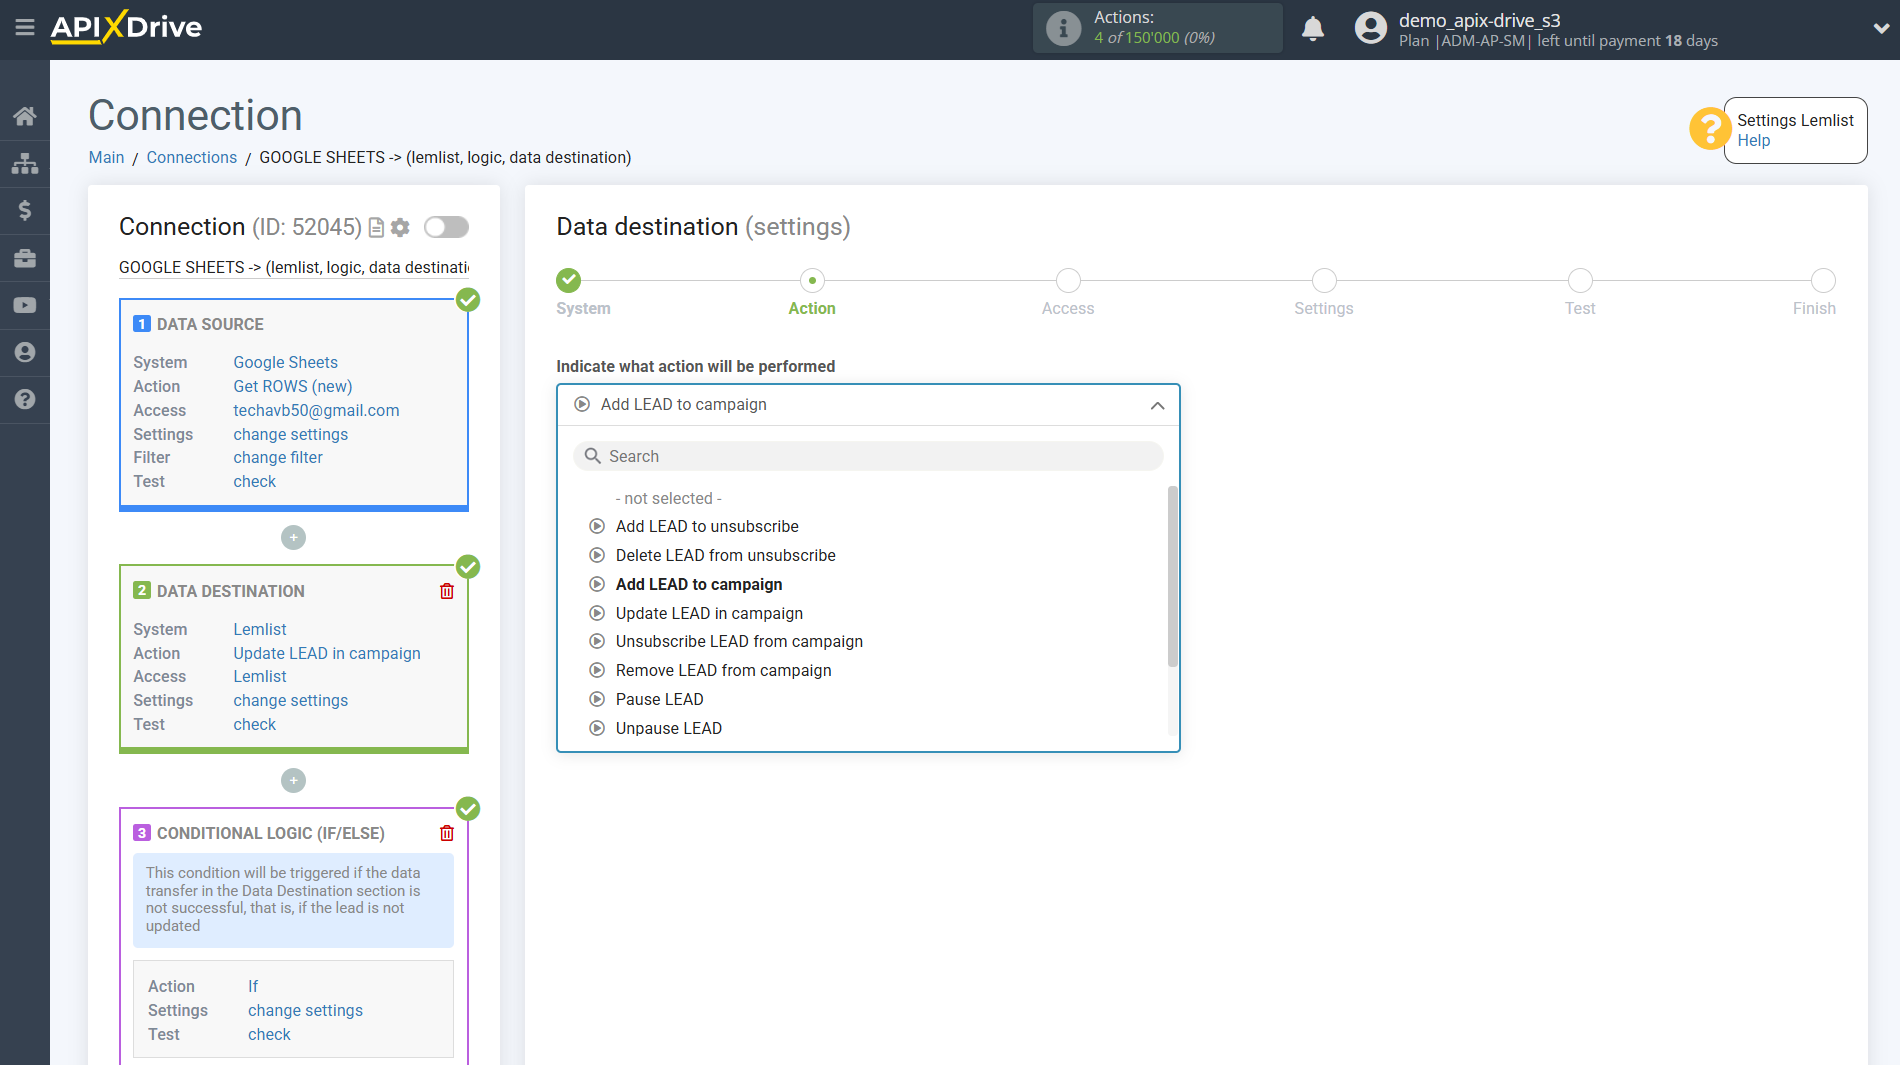The height and width of the screenshot is (1065, 1900).
Task: Select the '- not selected -' option
Action: click(668, 498)
